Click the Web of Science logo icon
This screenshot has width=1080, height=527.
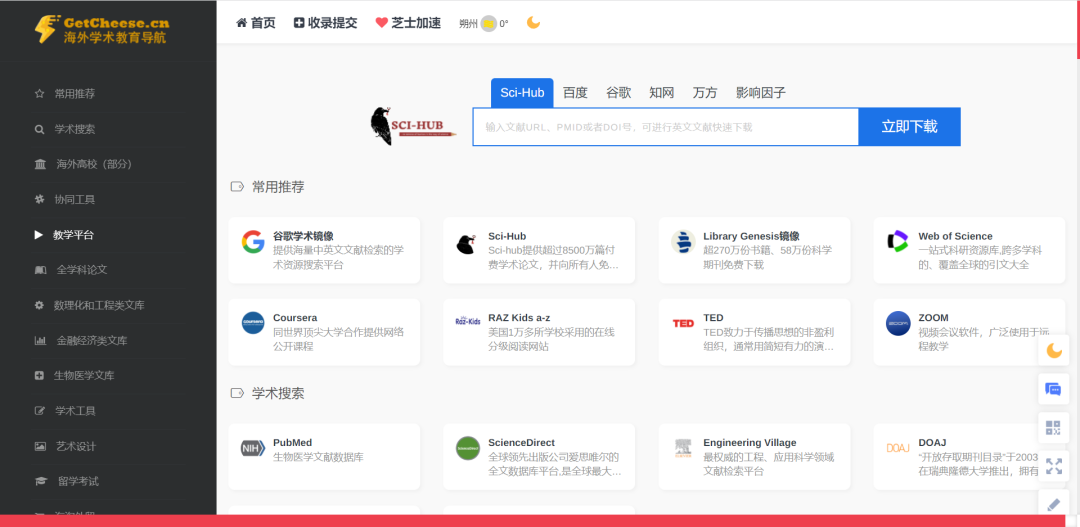(898, 241)
